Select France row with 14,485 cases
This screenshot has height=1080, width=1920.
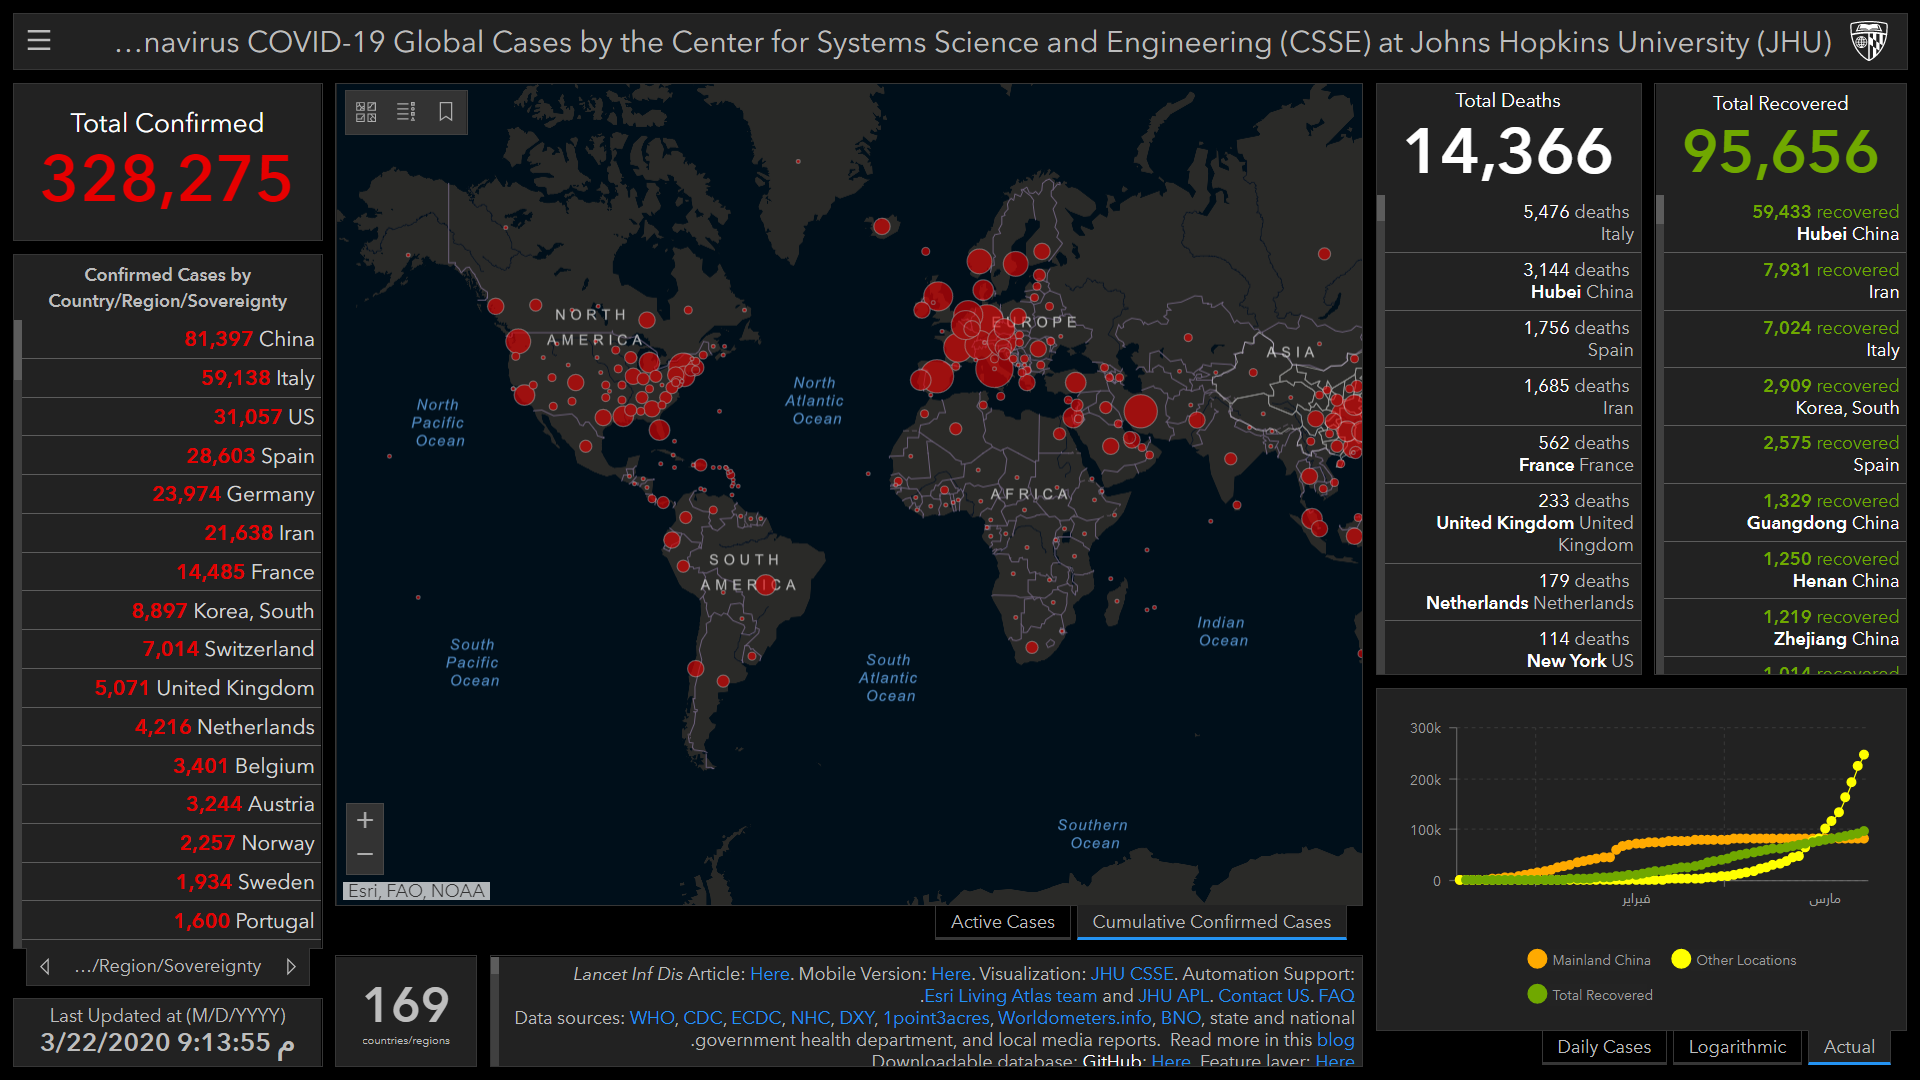click(171, 572)
